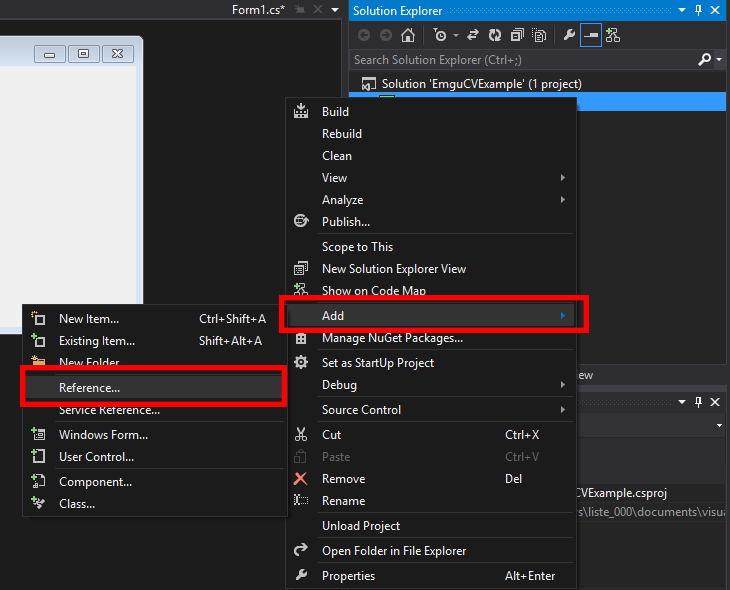The image size is (730, 590).
Task: Choose Rebuild from context menu
Action: [431, 134]
